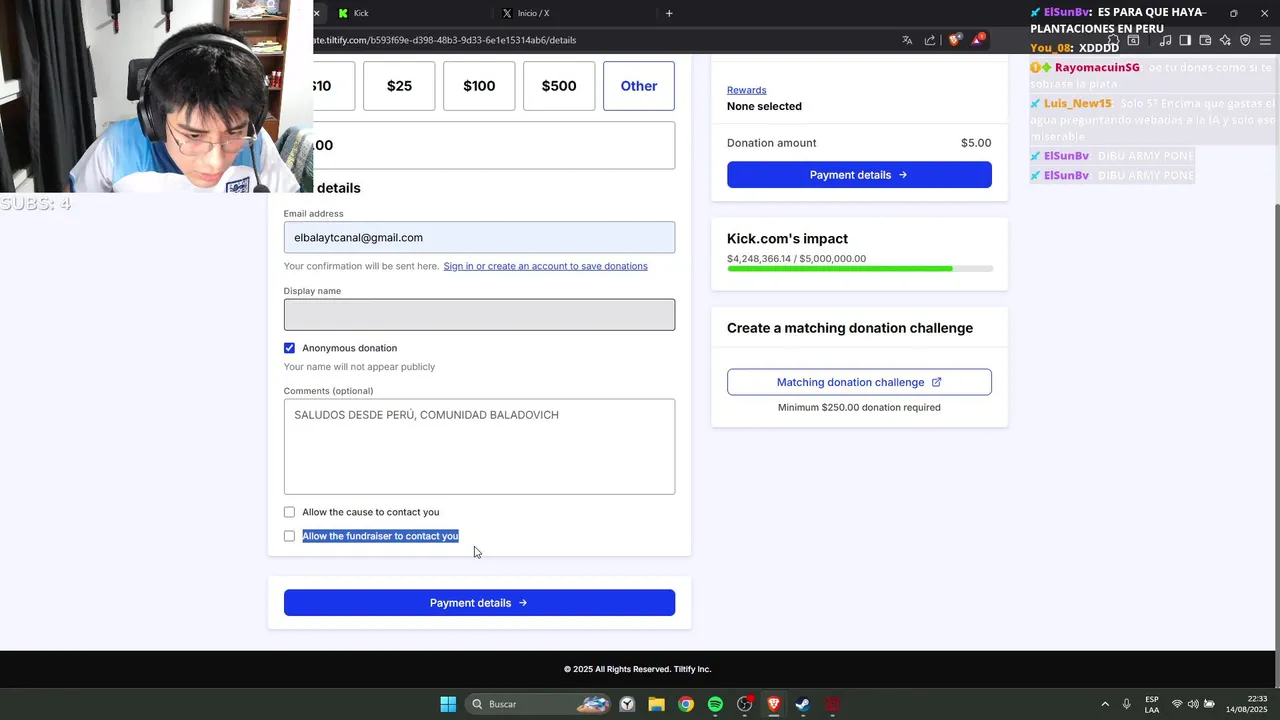Image resolution: width=1280 pixels, height=720 pixels.
Task: Click the $5.00 donation amount value
Action: [x=976, y=143]
